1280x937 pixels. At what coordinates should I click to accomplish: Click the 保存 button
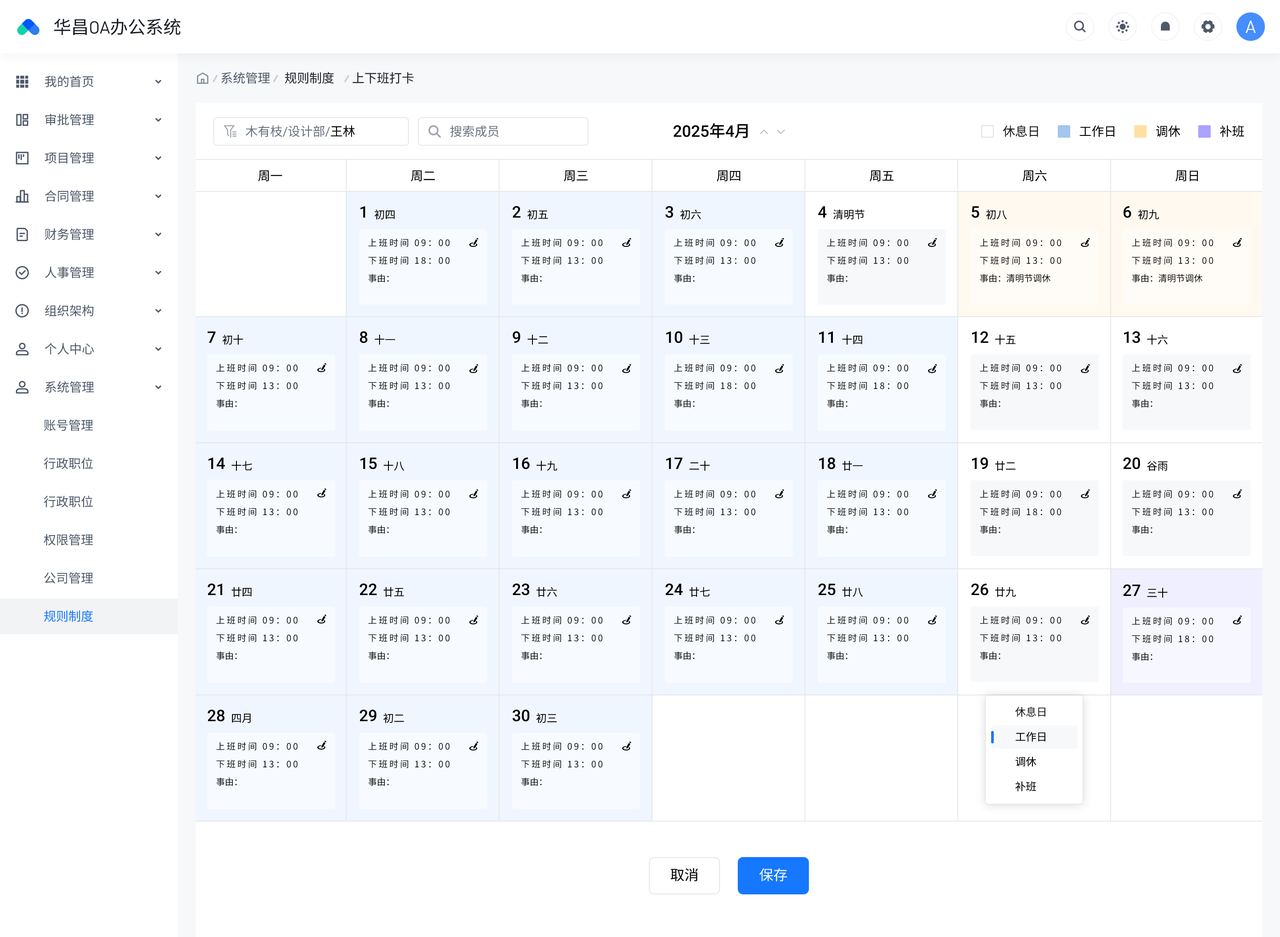click(x=773, y=875)
